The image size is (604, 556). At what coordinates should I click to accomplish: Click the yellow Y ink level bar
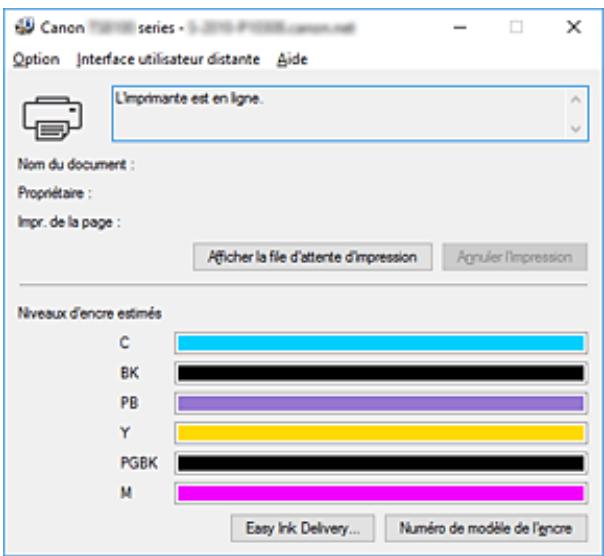pyautogui.click(x=381, y=433)
